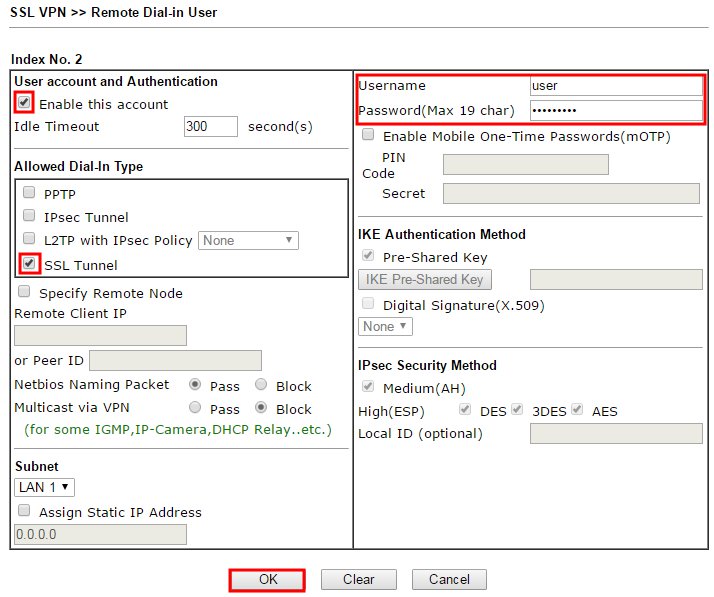The width and height of the screenshot is (714, 597).
Task: Click the Username input field
Action: pos(616,86)
